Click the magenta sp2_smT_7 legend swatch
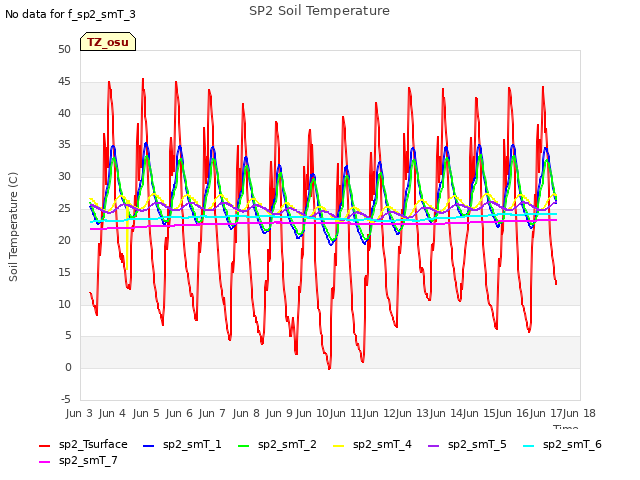The image size is (640, 480). 44,462
